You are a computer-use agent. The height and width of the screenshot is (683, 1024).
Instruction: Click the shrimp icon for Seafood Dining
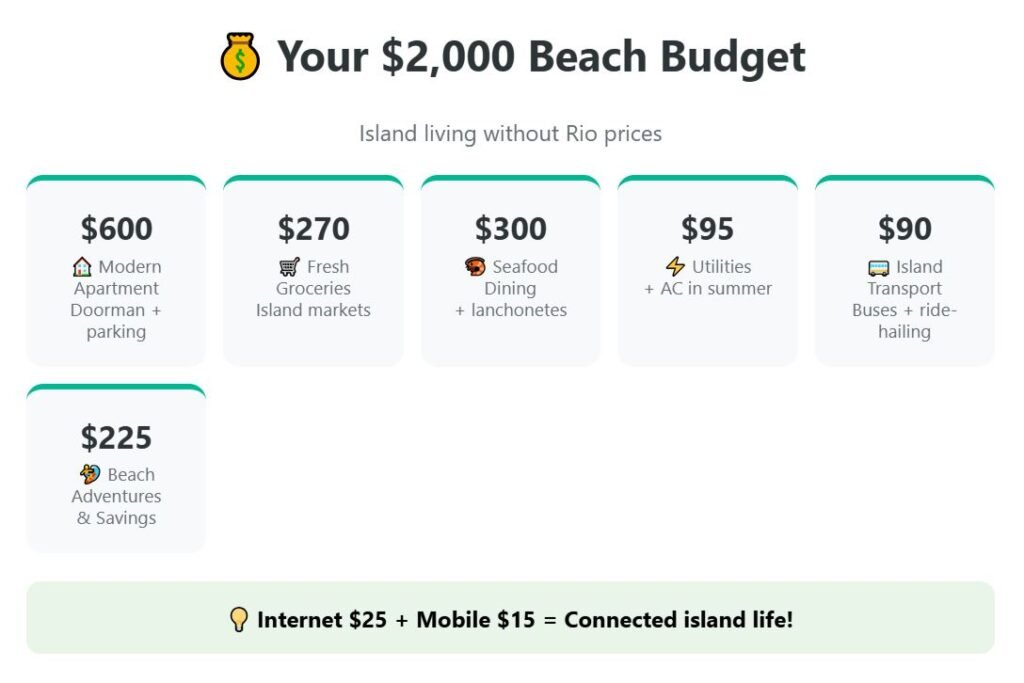pyautogui.click(x=475, y=267)
